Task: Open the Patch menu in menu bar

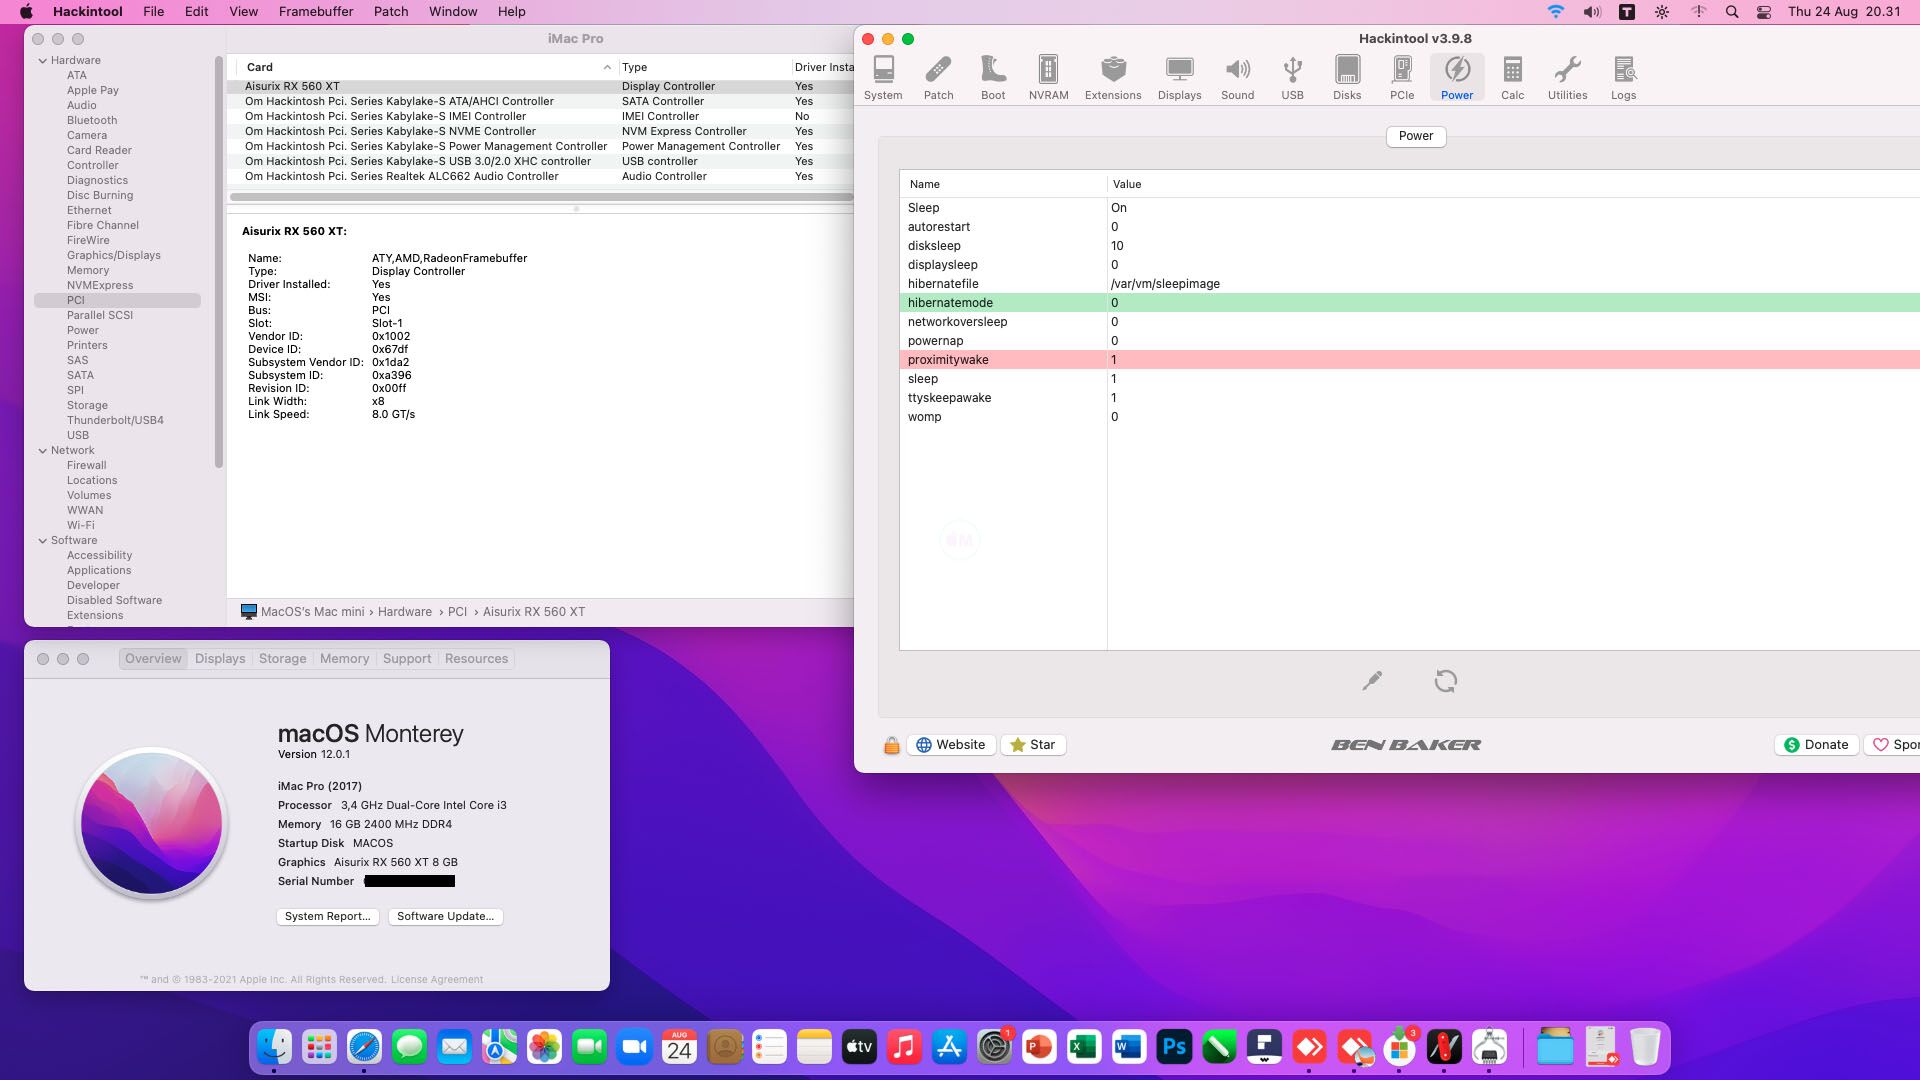Action: [391, 12]
